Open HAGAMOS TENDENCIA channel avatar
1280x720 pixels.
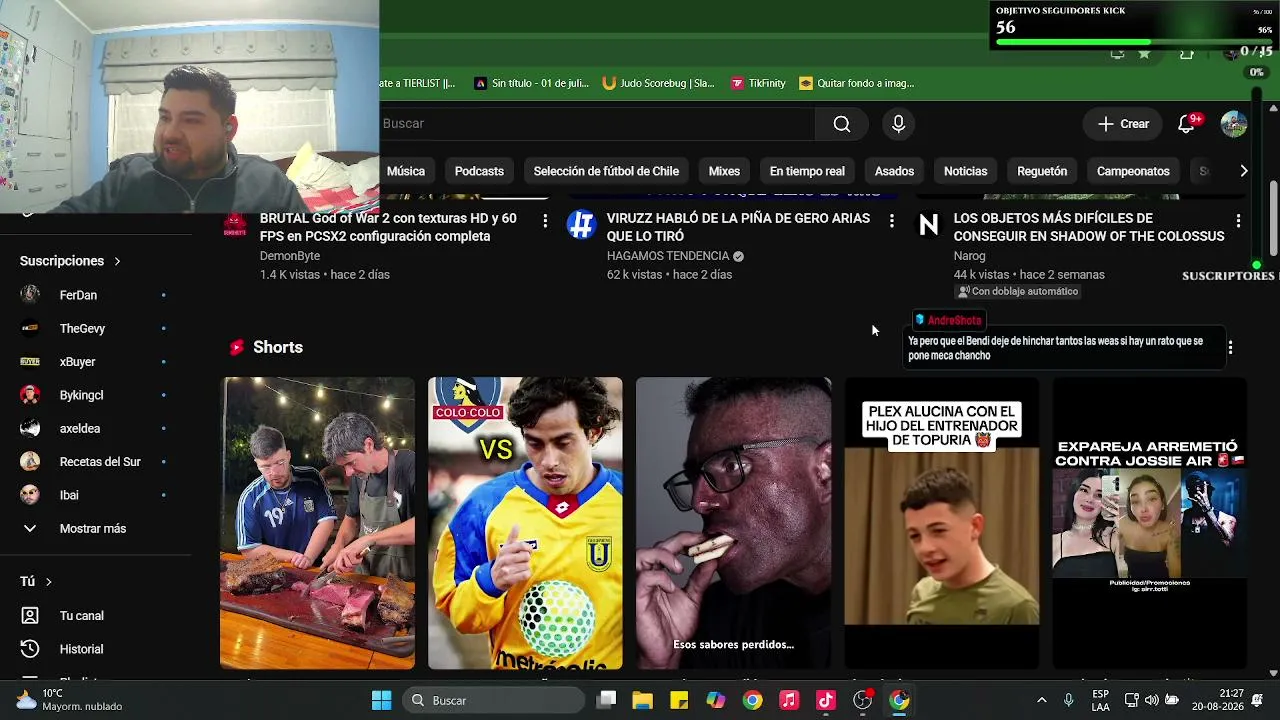pos(581,224)
